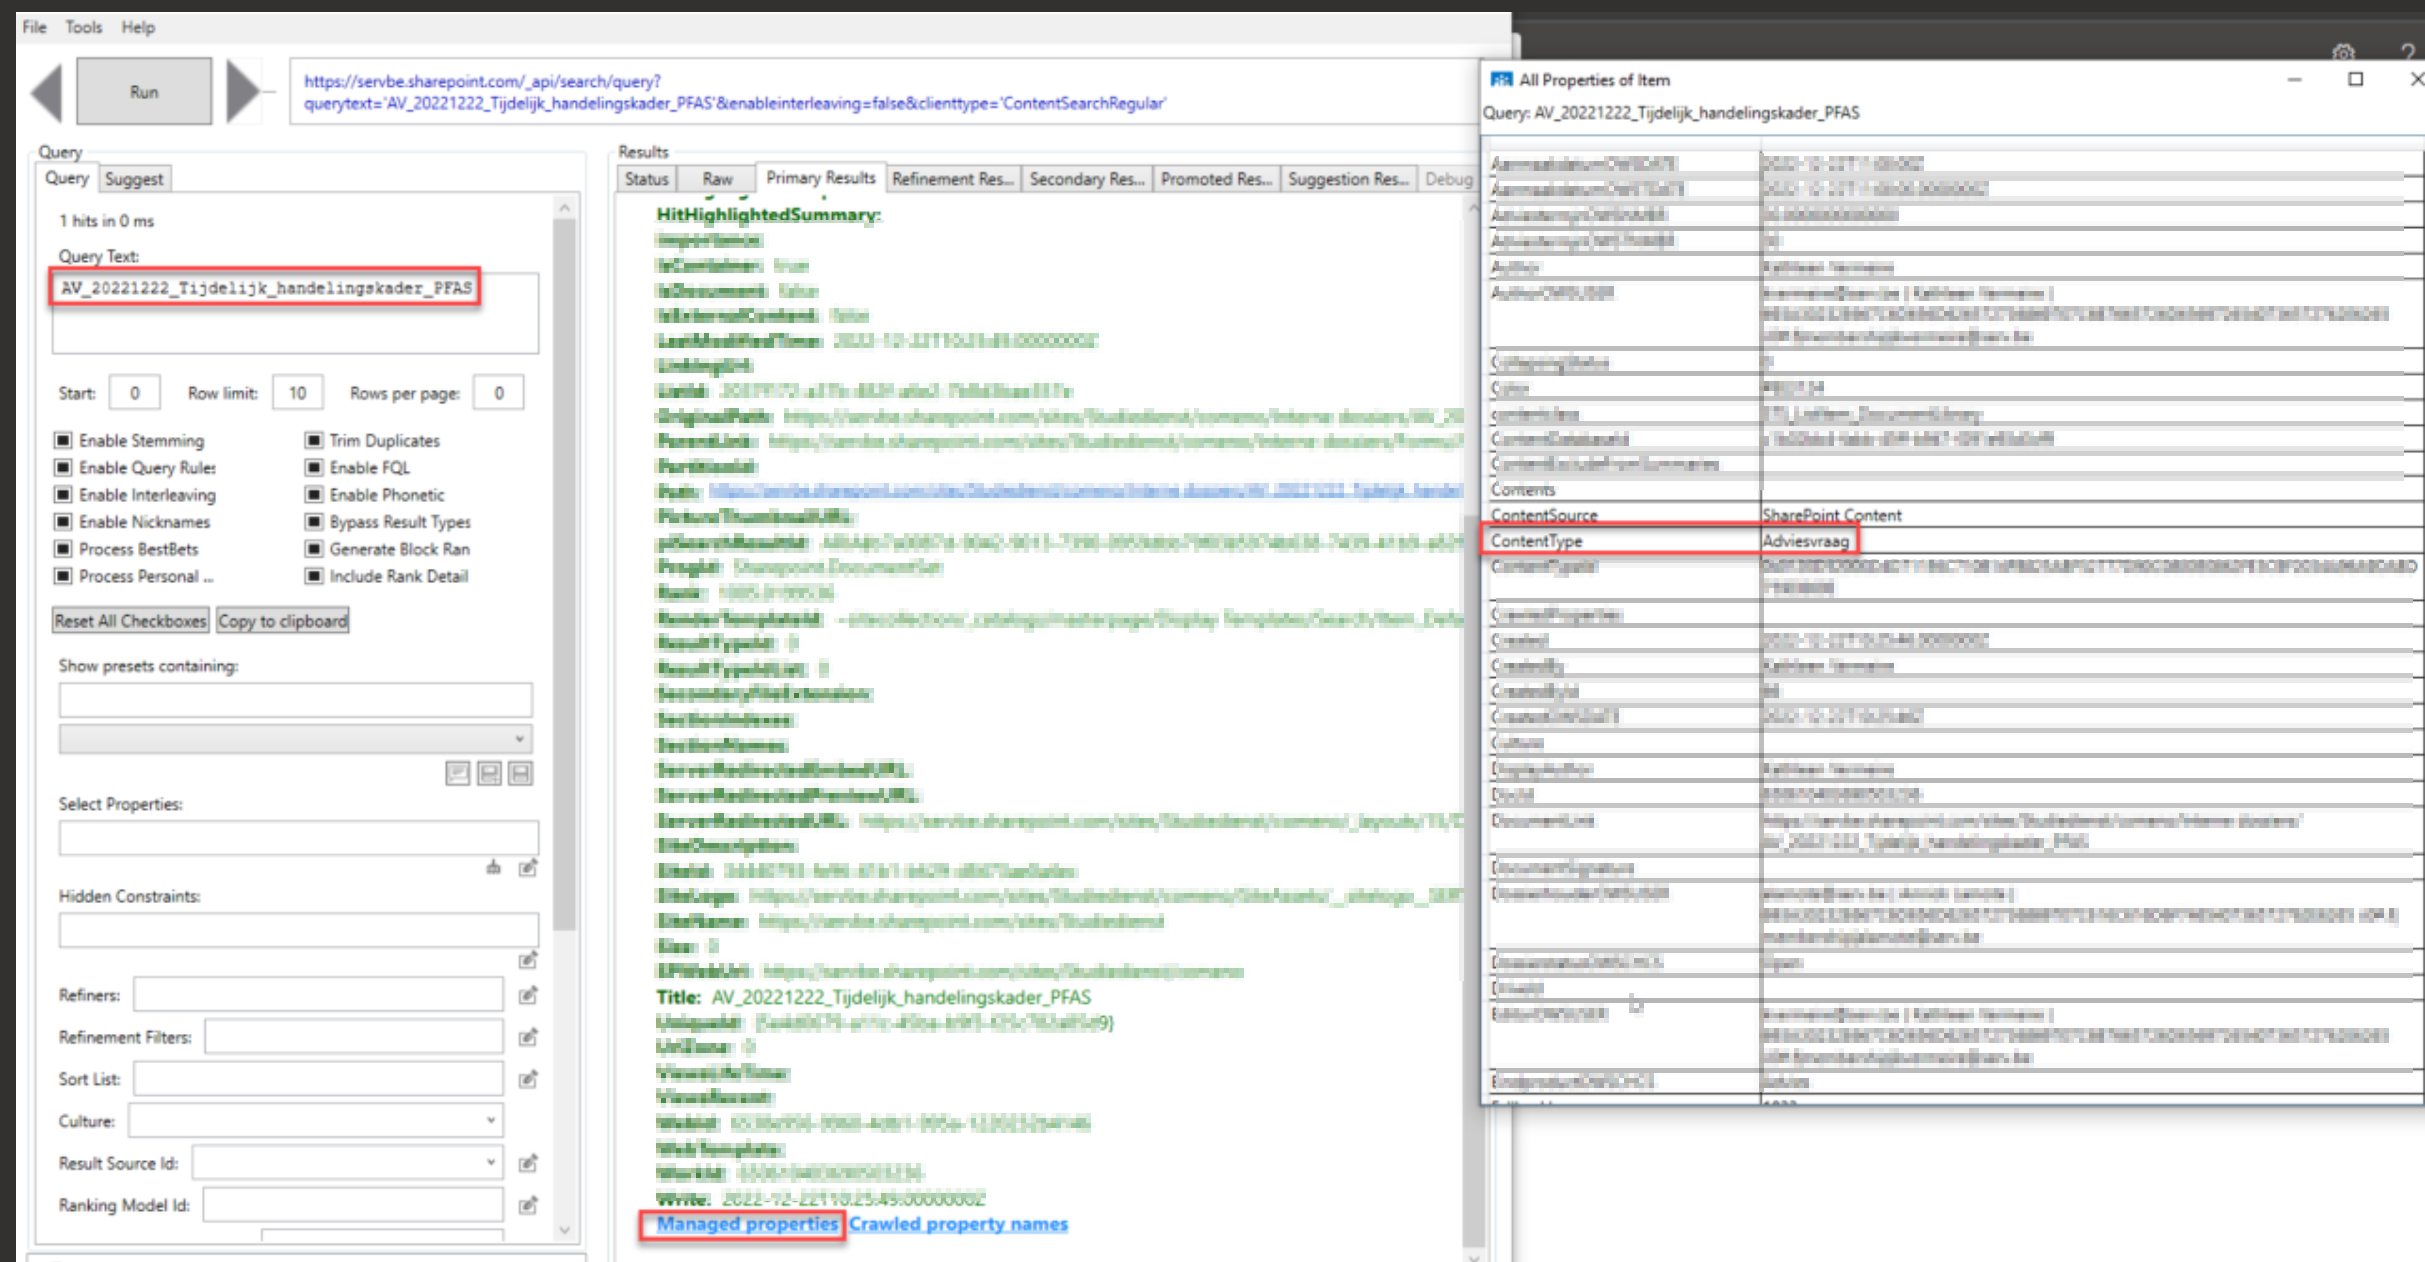Click the forward arrow next to Run

pyautogui.click(x=243, y=92)
